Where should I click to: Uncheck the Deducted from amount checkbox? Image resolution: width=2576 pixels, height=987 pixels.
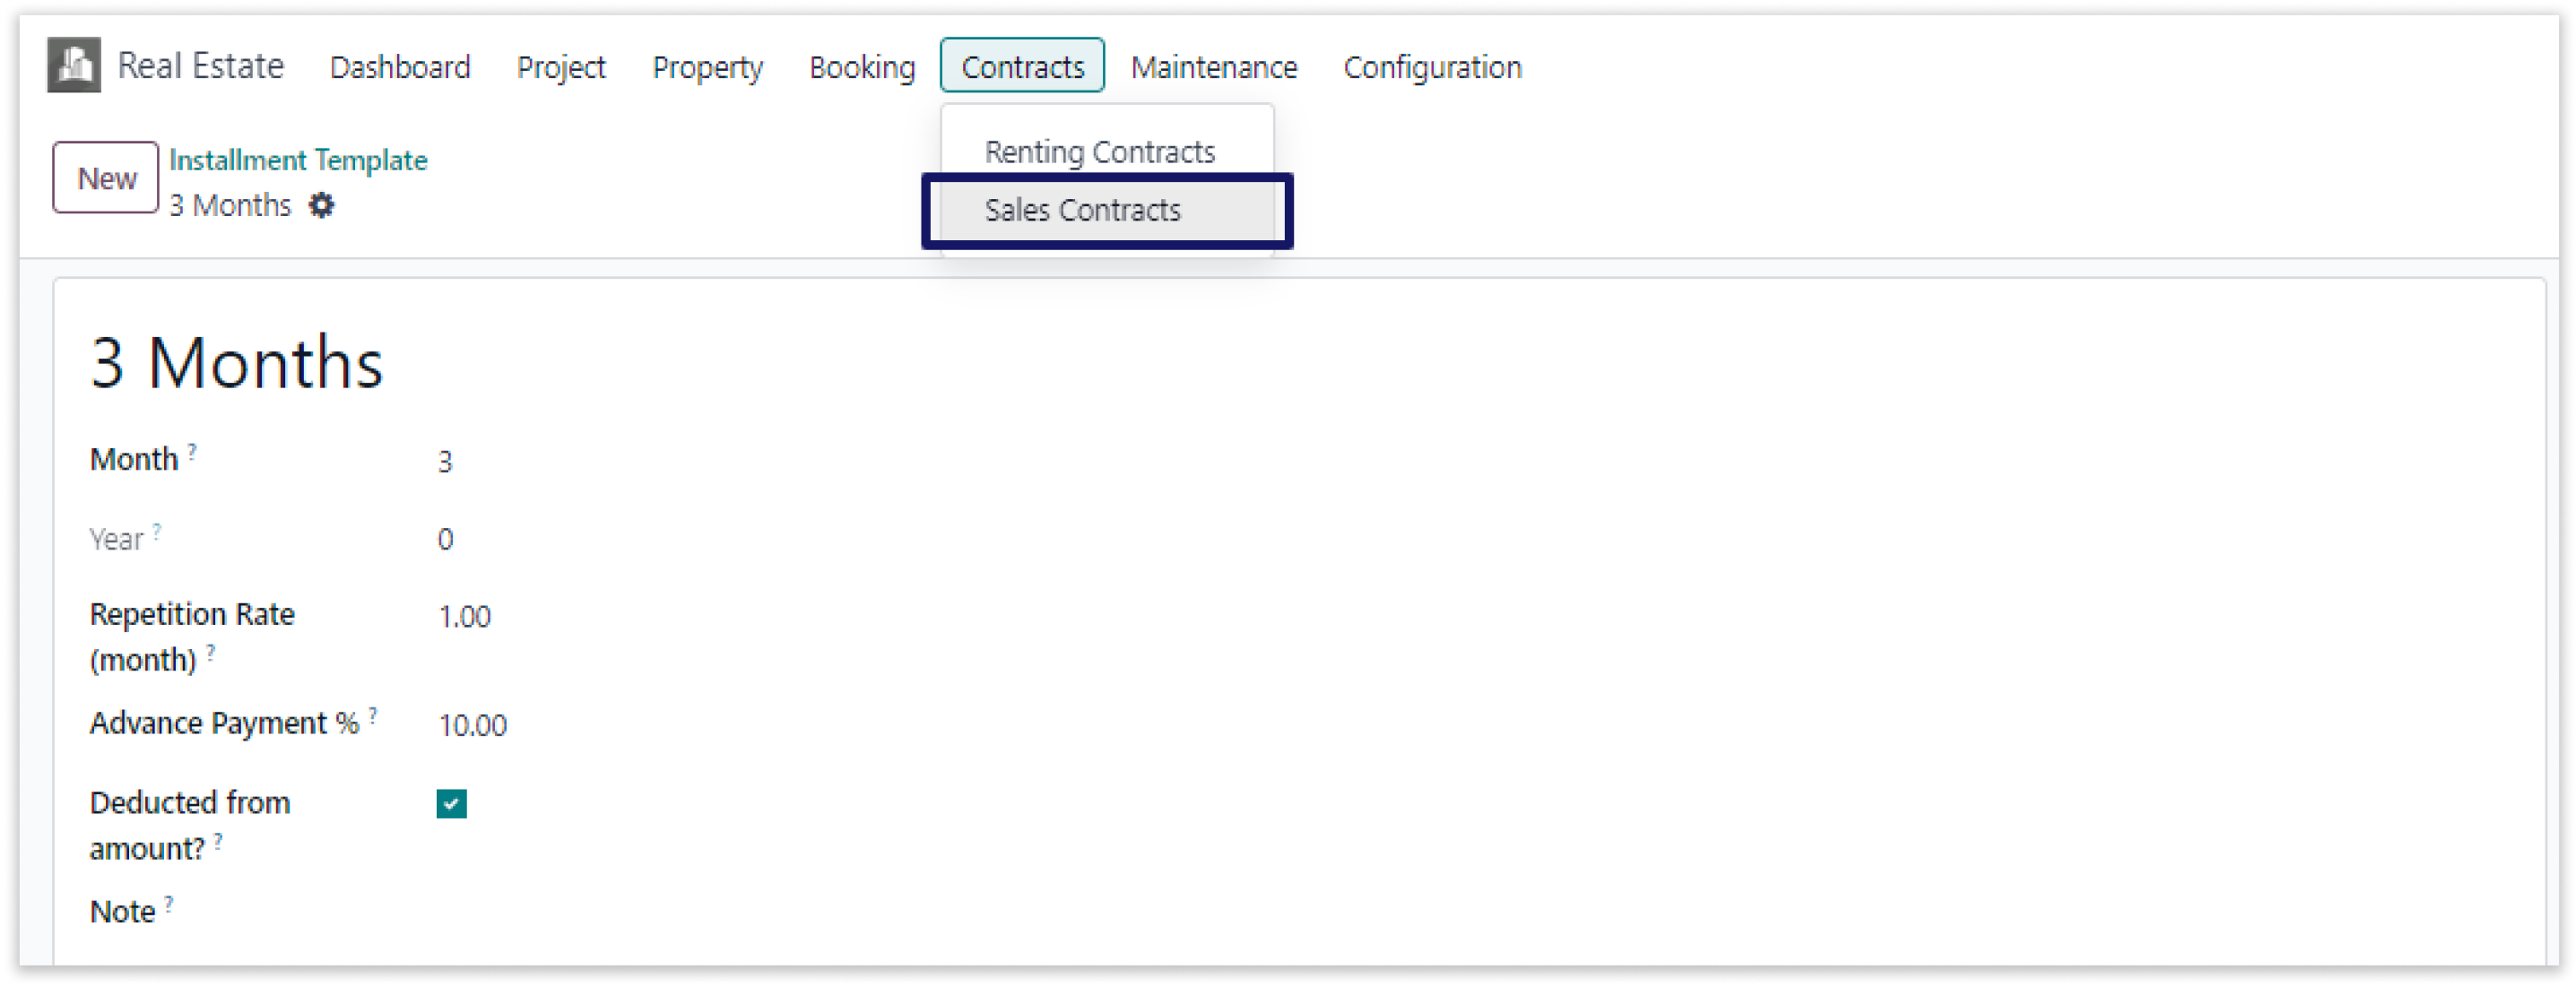point(451,803)
